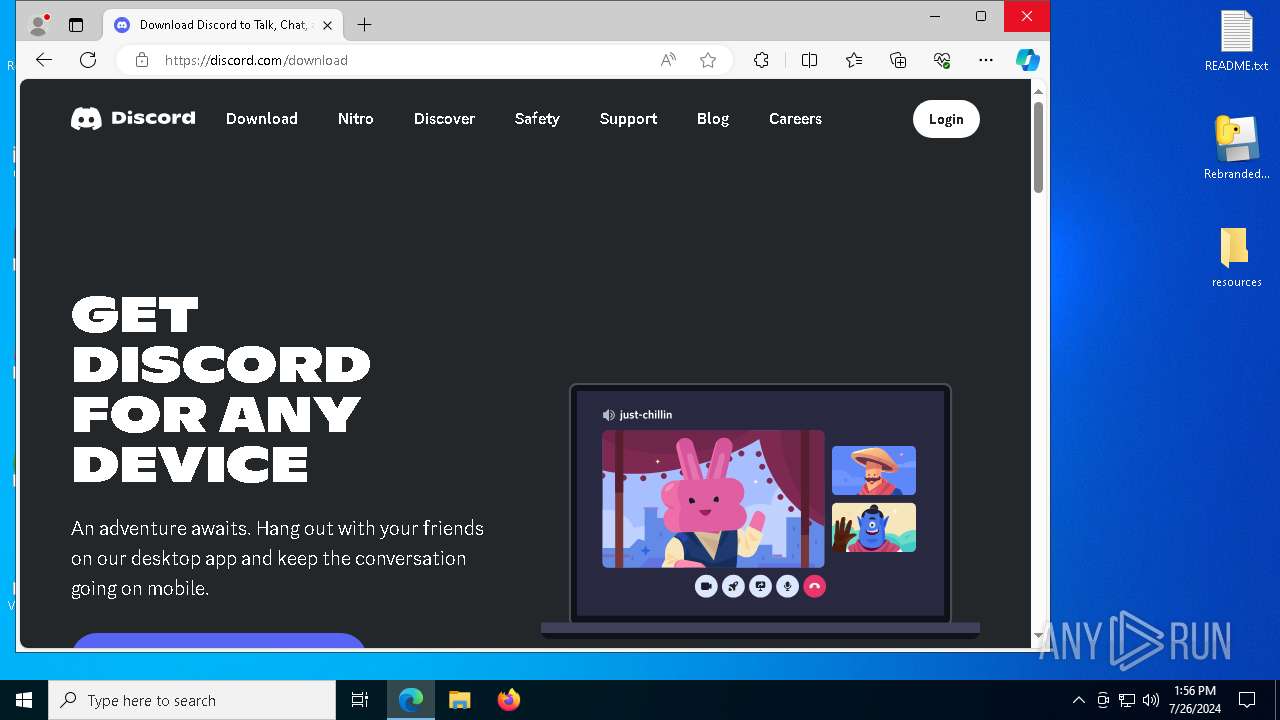Open Edge Settings and more menu

coord(986,60)
